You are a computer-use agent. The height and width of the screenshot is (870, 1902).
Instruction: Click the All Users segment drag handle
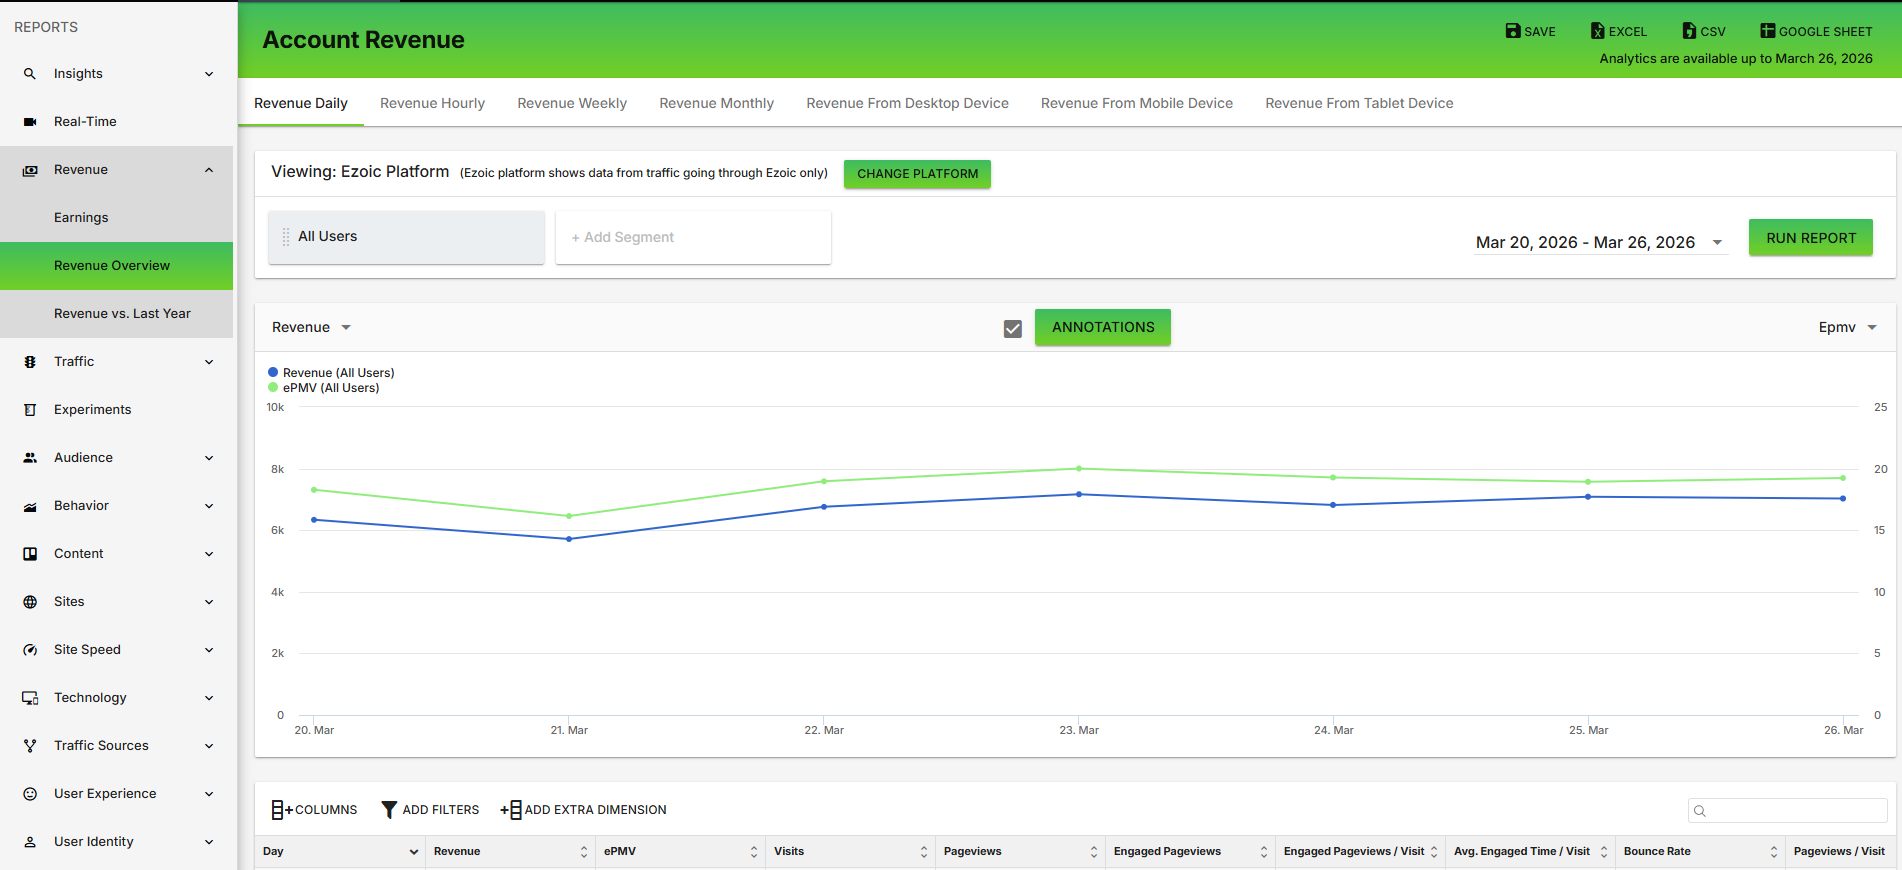point(286,237)
